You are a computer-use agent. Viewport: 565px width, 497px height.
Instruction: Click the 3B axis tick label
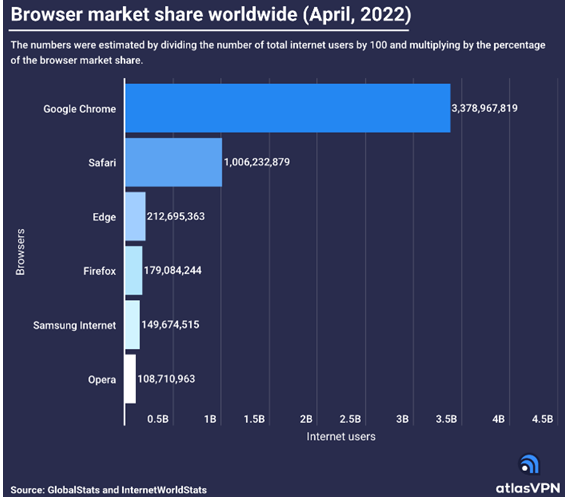pyautogui.click(x=402, y=419)
